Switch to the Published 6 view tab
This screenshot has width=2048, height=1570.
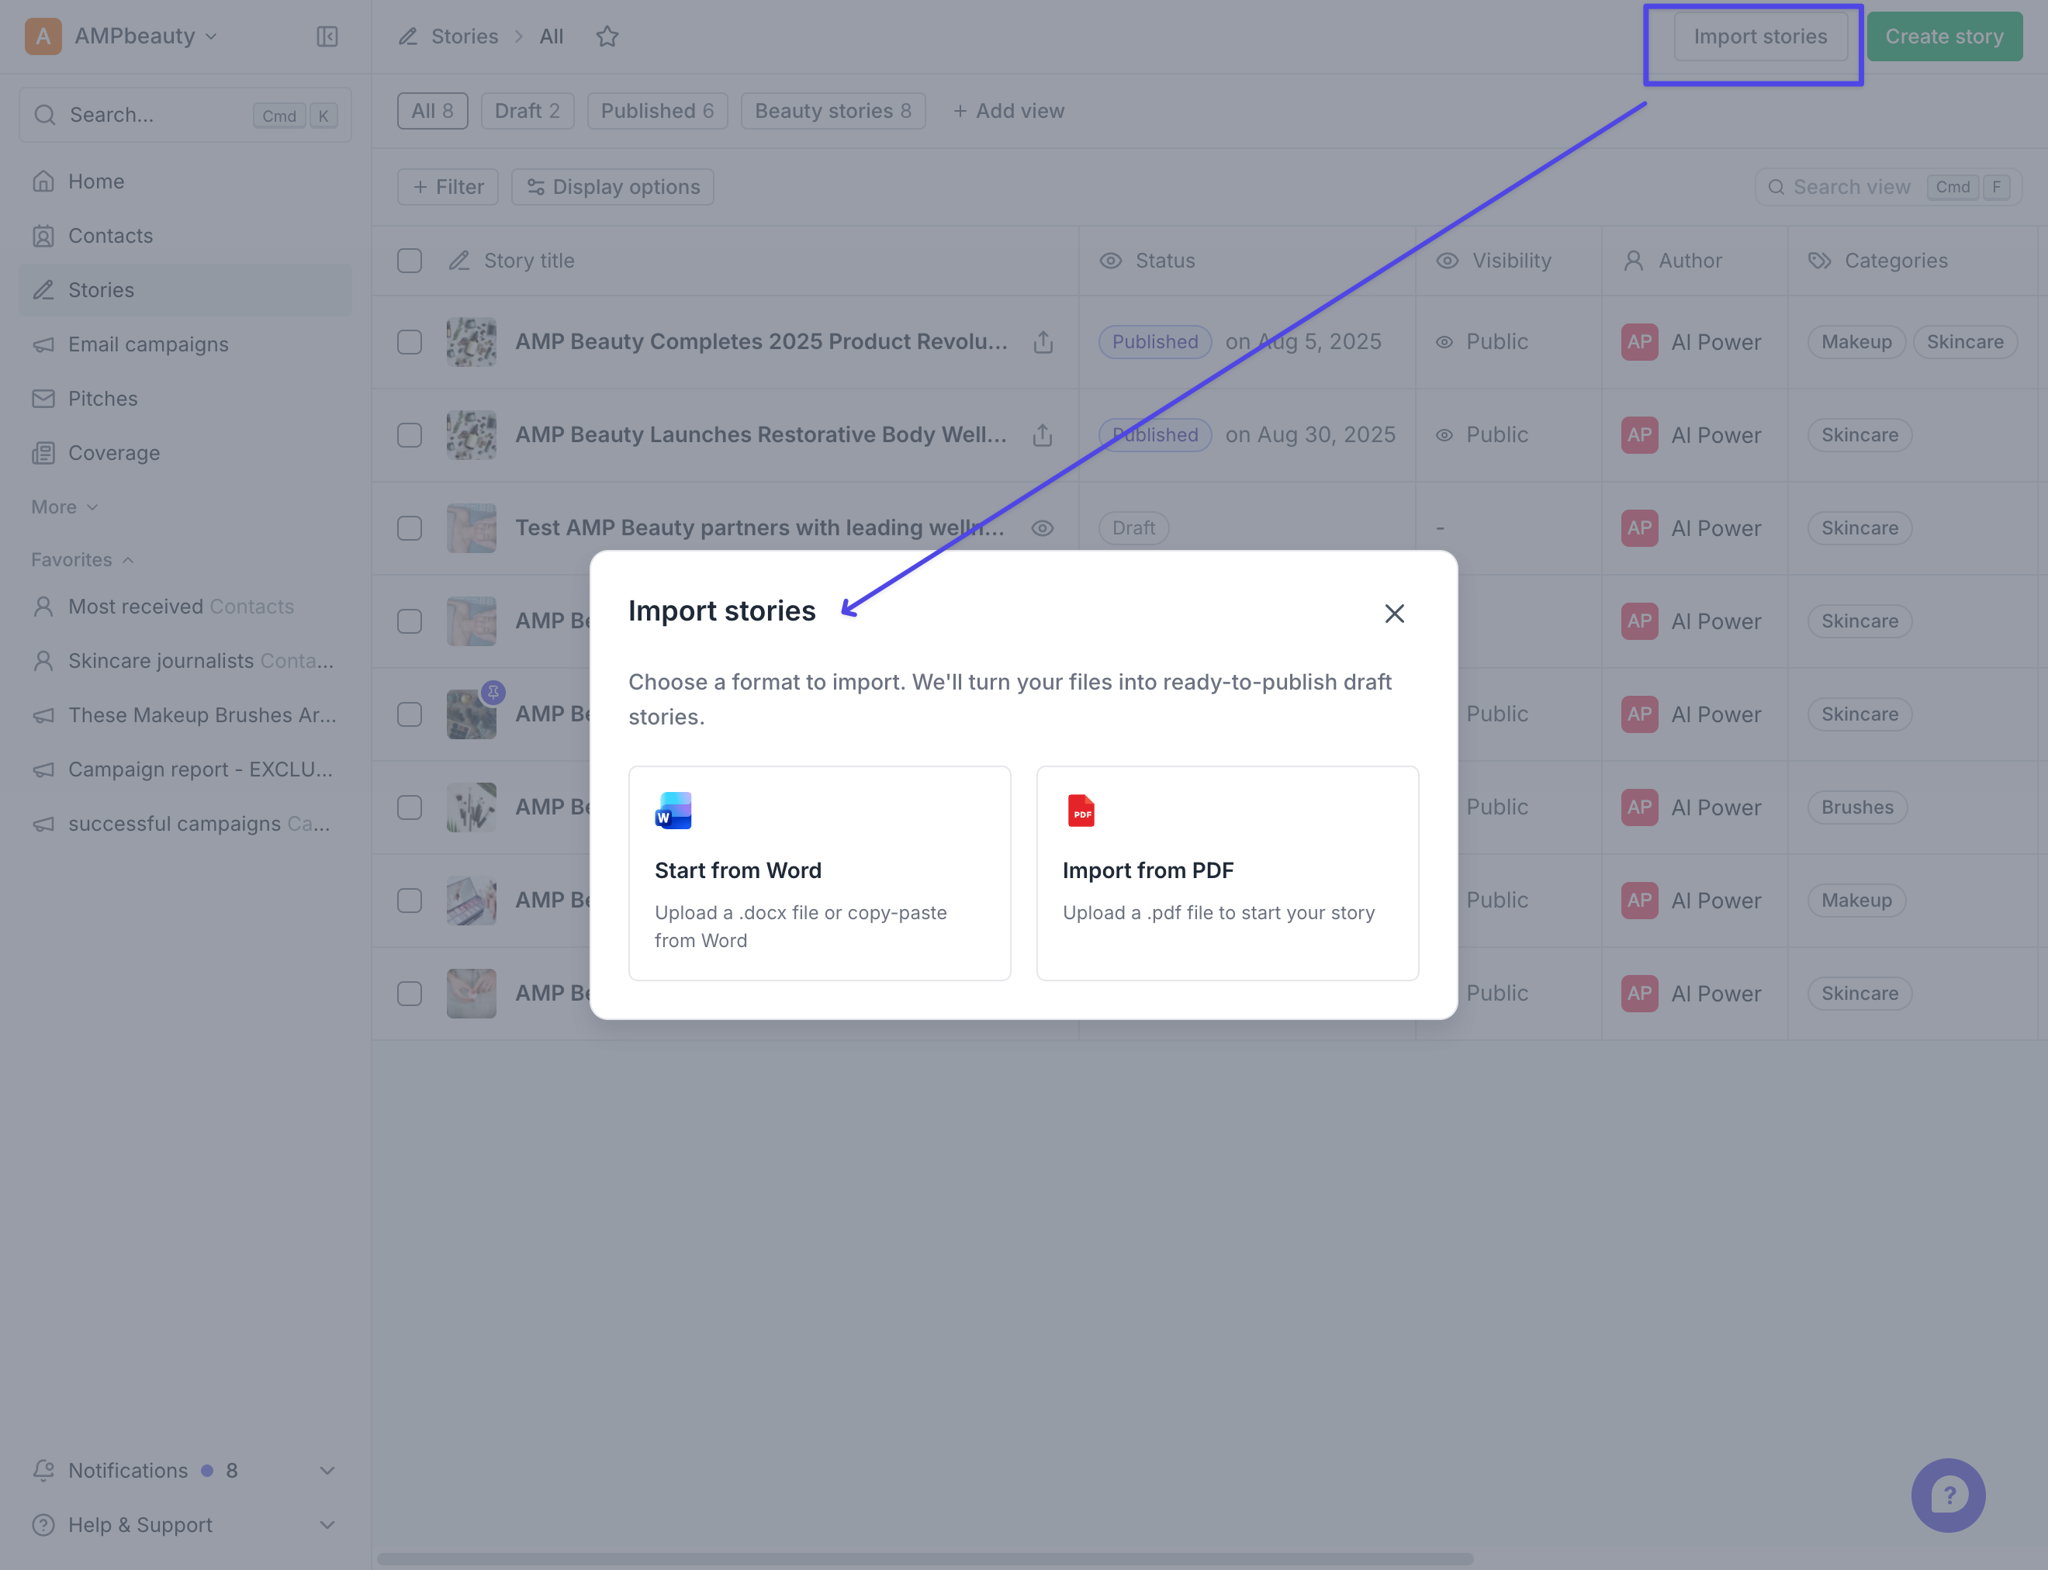coord(657,111)
